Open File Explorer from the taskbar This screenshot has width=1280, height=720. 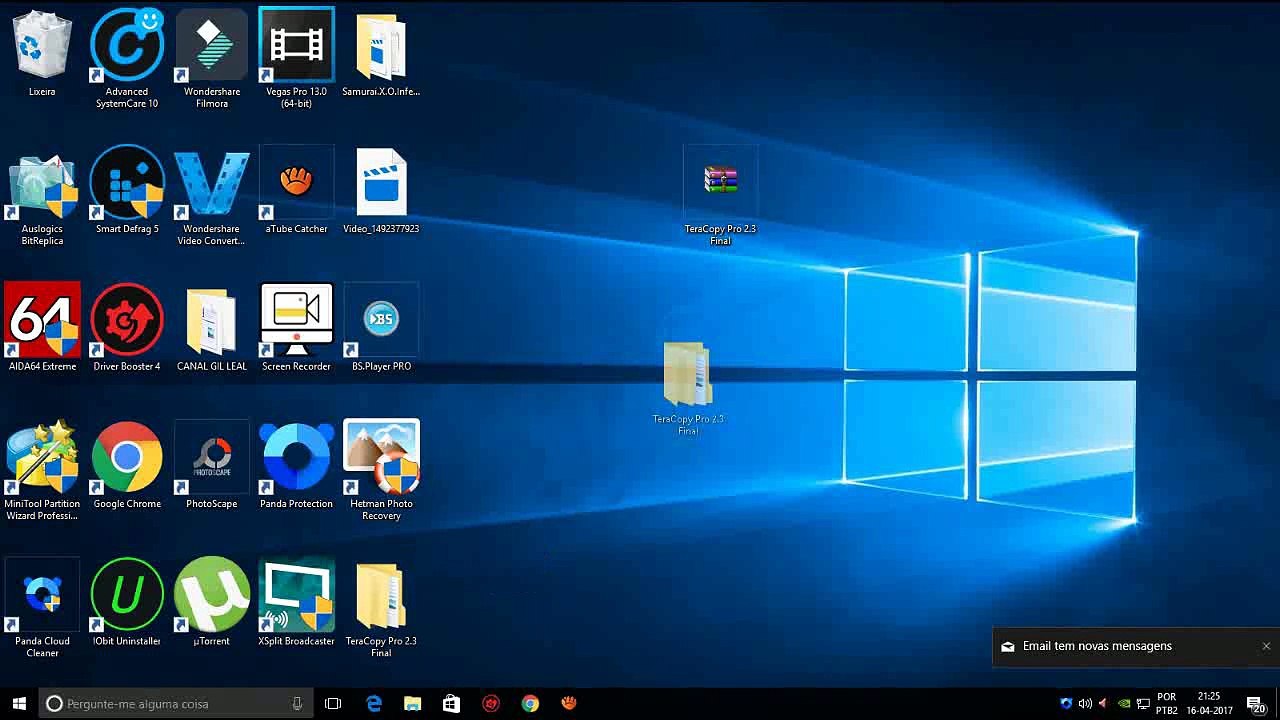[x=412, y=704]
